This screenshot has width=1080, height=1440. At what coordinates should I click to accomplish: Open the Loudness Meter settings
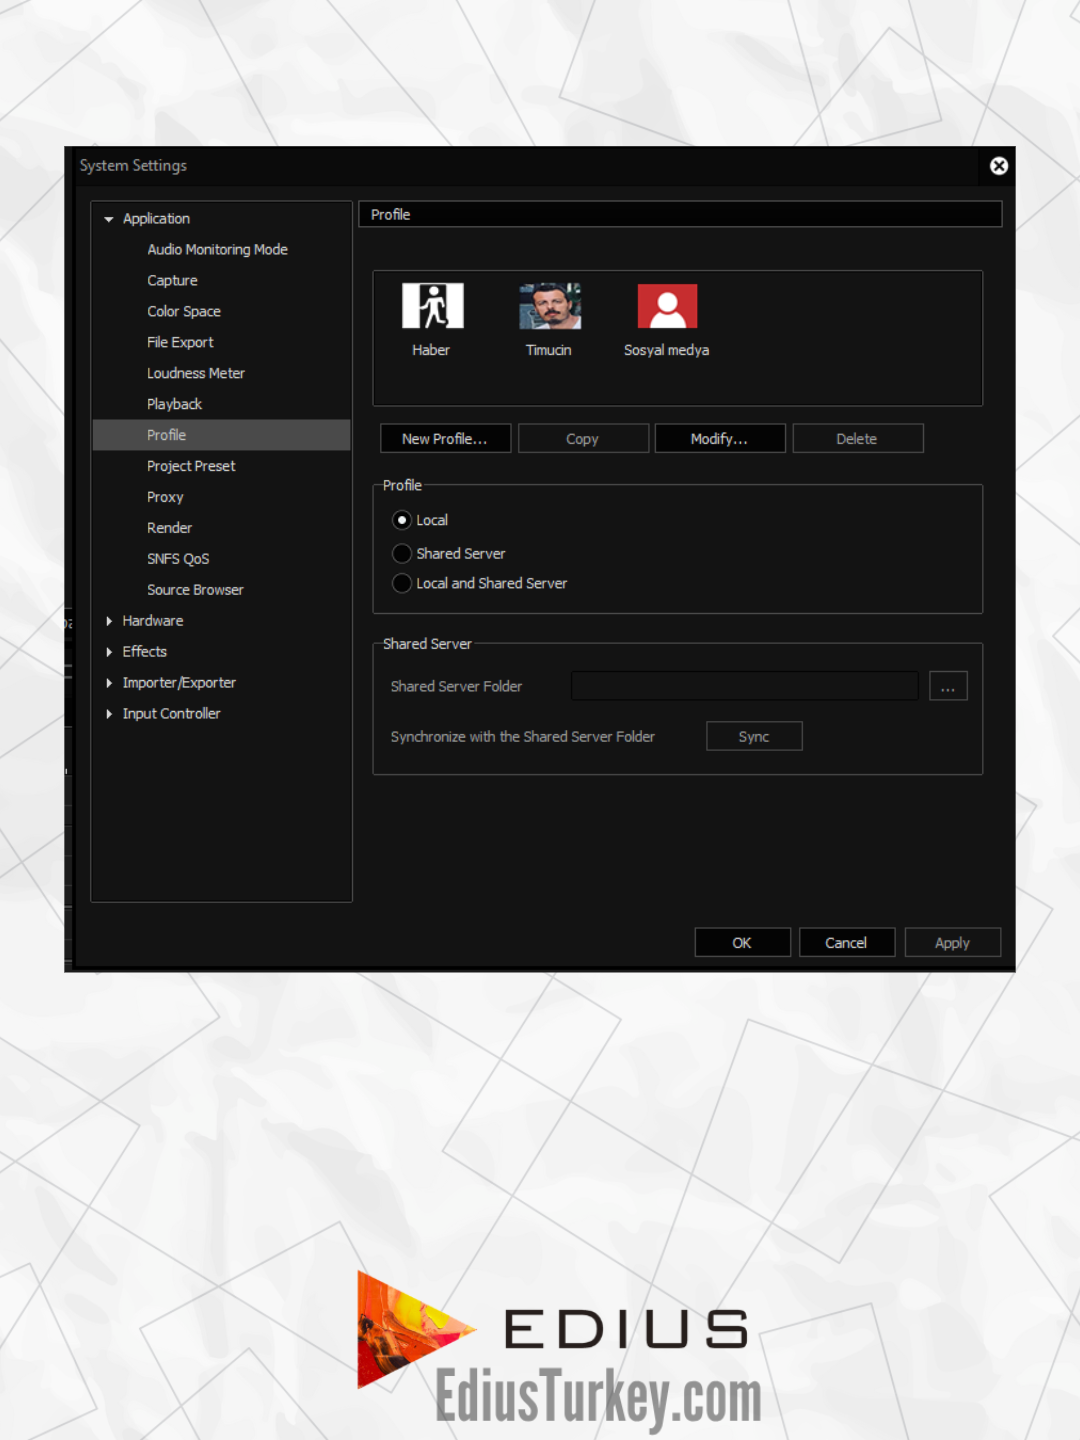[x=196, y=373]
